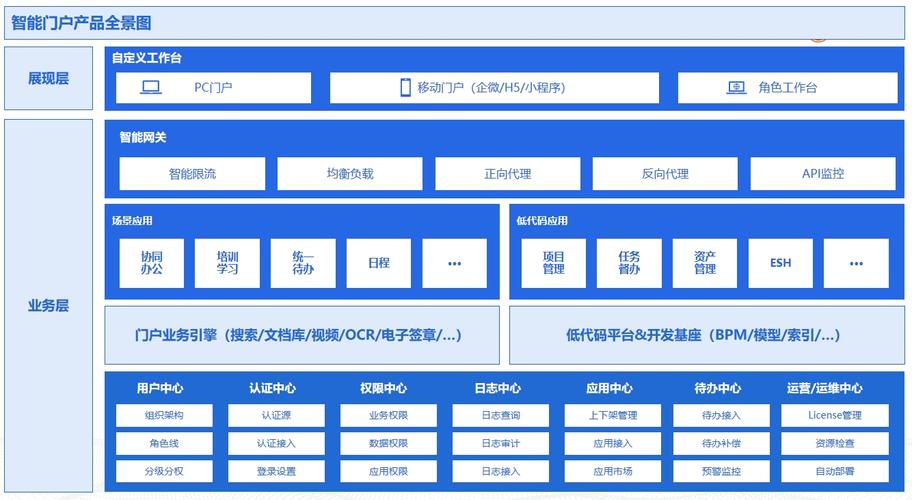Viewport: 912px width, 500px height.
Task: Select the PC门户 label
Action: tap(213, 88)
